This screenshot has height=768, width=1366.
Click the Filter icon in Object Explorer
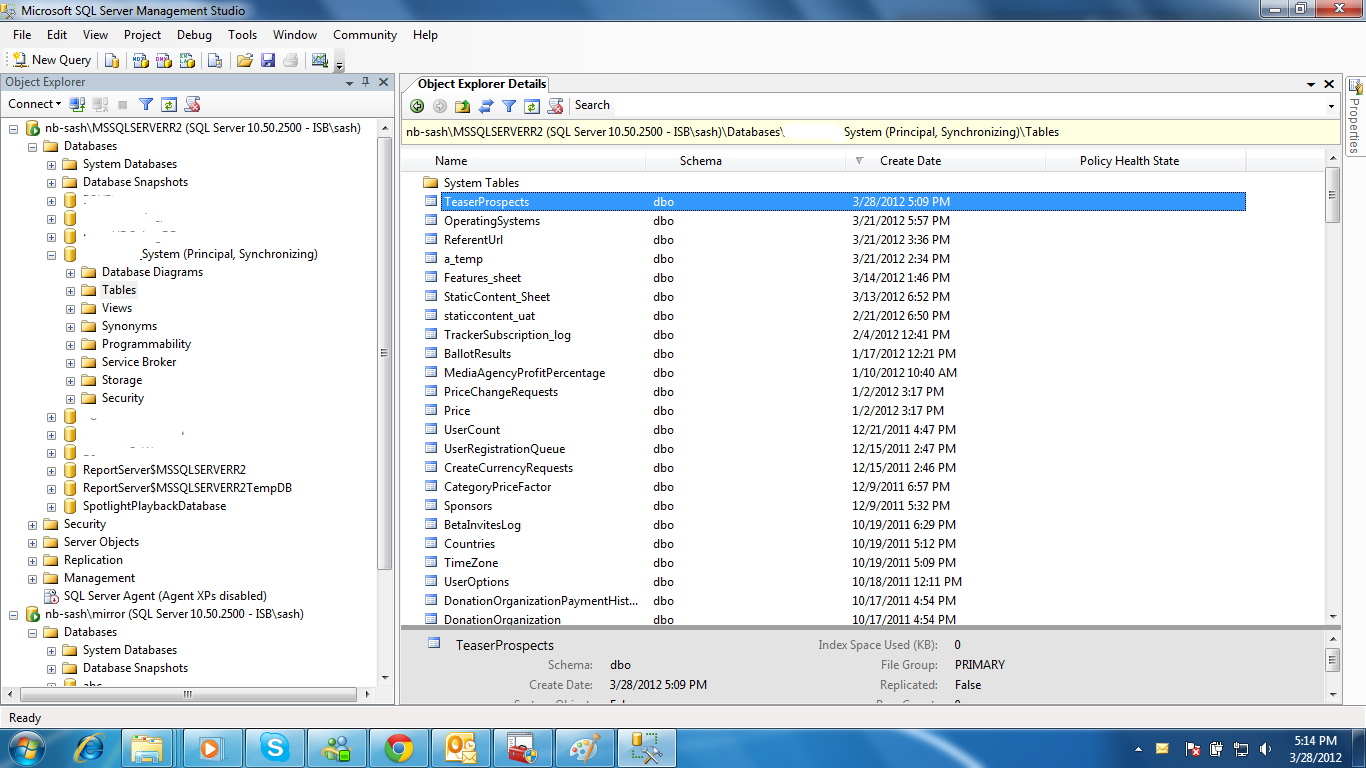(146, 104)
